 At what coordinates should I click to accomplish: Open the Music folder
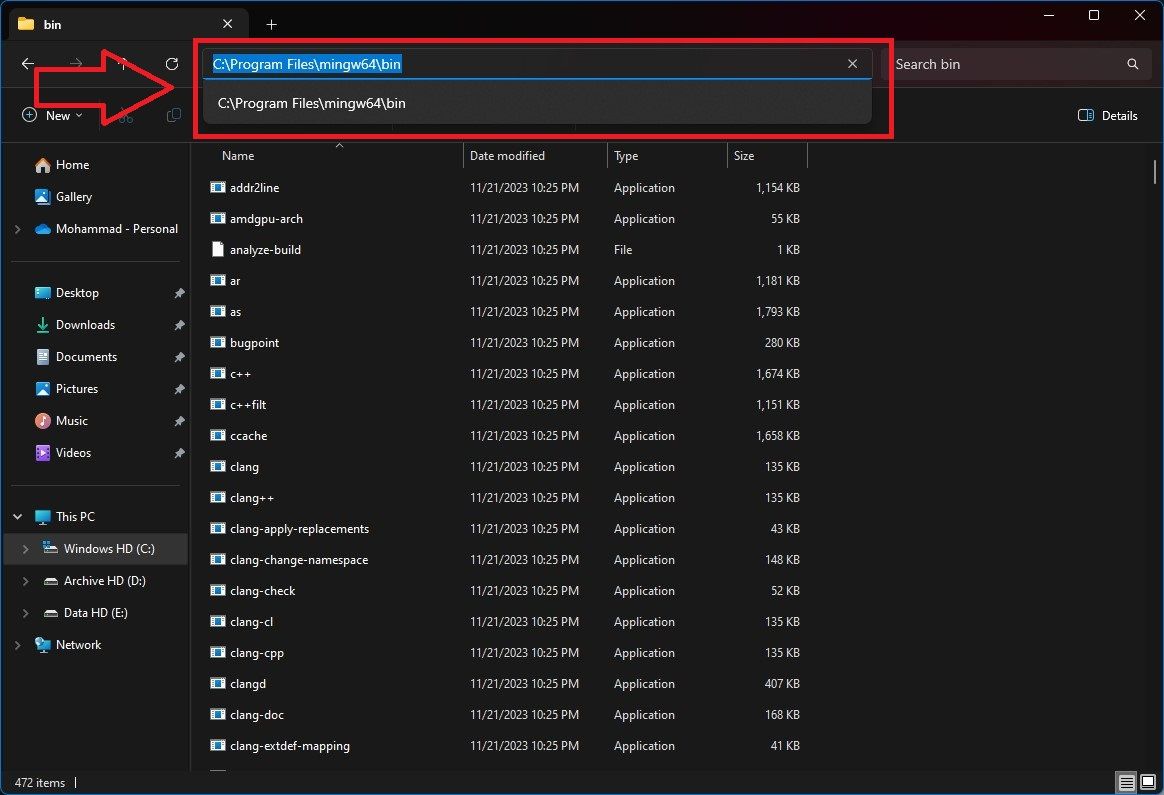point(62,420)
